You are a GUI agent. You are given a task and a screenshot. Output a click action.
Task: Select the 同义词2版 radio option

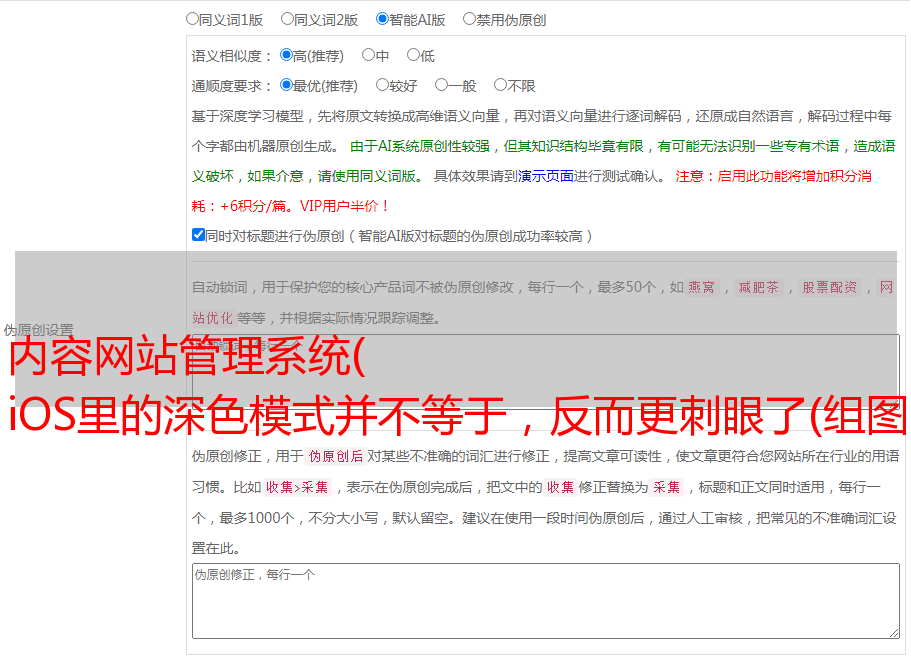click(287, 19)
